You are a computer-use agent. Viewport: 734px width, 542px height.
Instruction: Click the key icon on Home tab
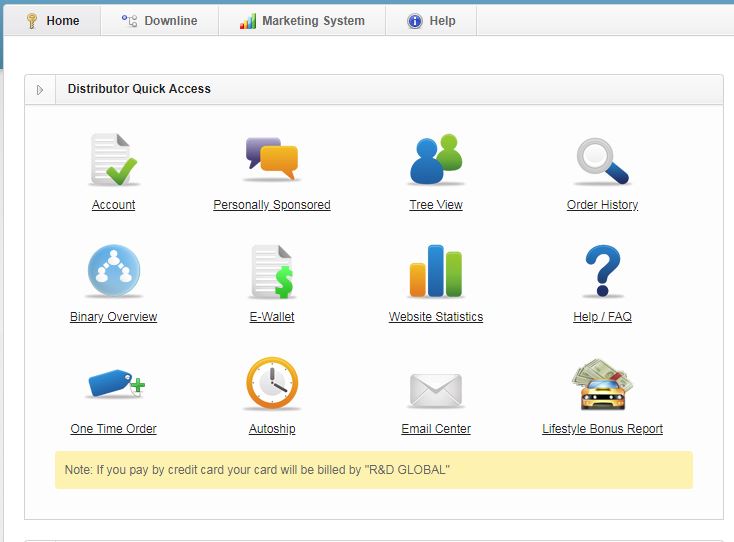pyautogui.click(x=32, y=21)
